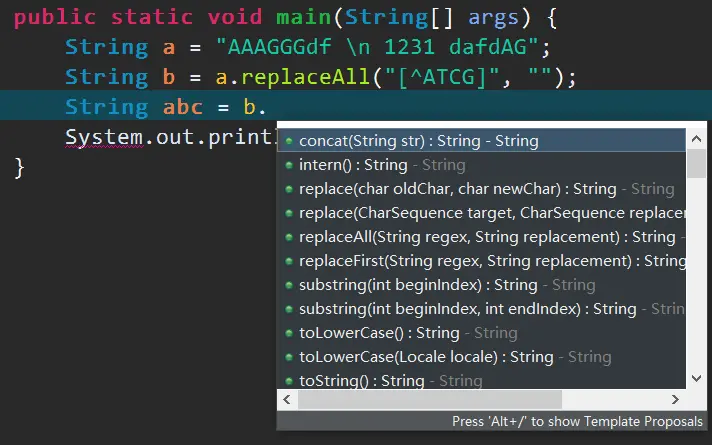
Task: Click the green method icon beside concat
Action: coord(289,141)
